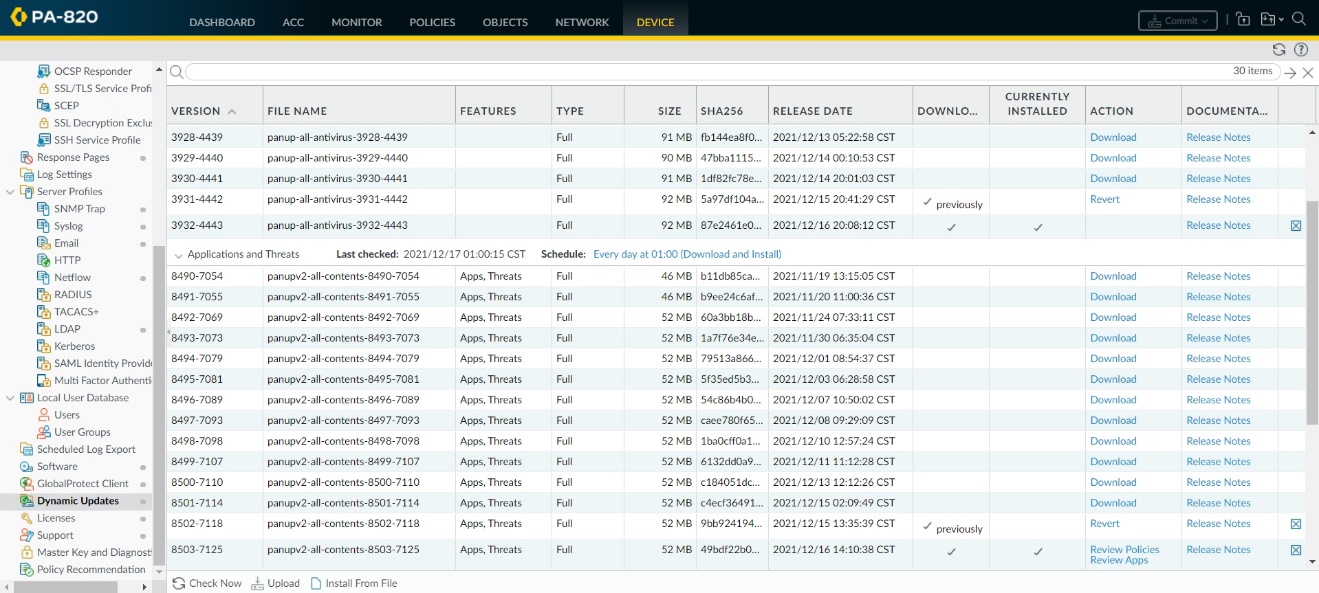Delete the 8503-7125 content package
This screenshot has width=1319, height=593.
coord(1296,550)
